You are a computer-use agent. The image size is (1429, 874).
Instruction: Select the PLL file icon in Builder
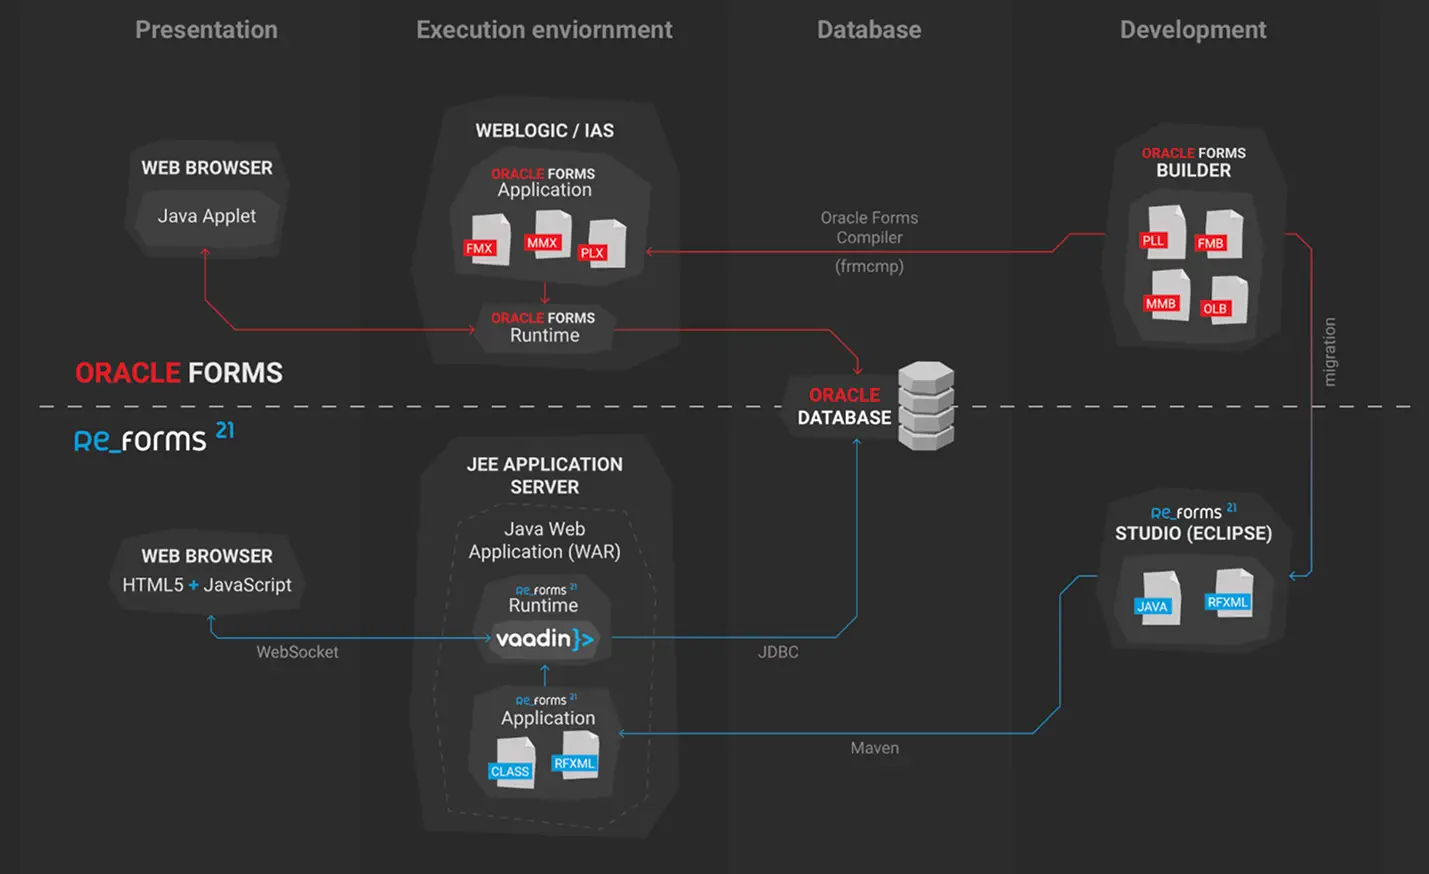tap(1163, 233)
